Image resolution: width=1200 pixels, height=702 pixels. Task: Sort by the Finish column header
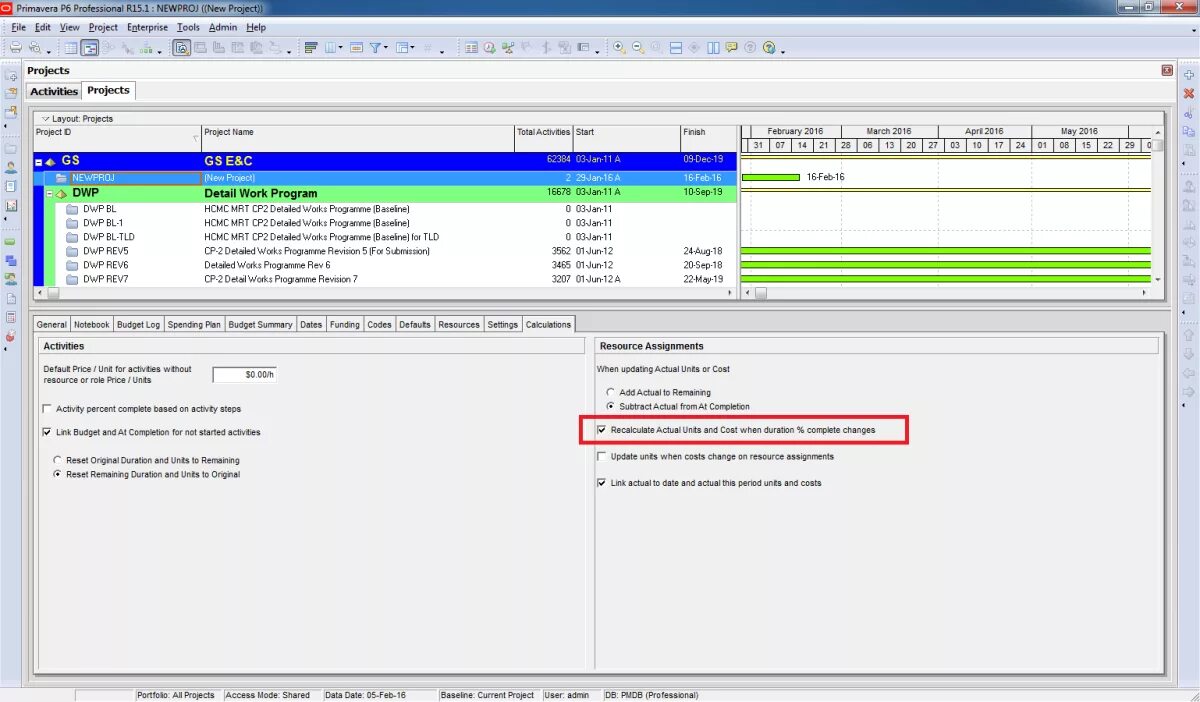tap(708, 137)
